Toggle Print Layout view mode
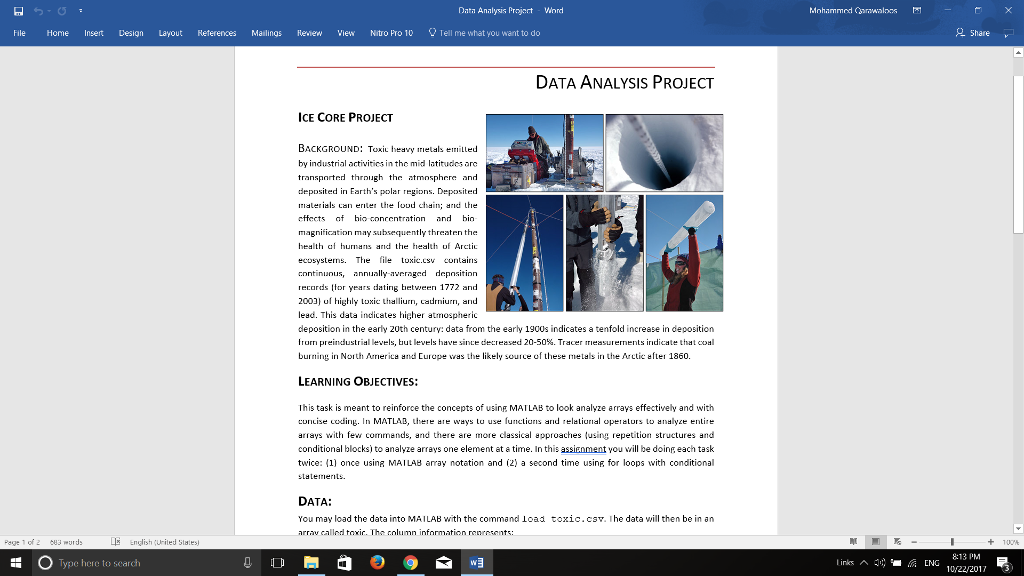The image size is (1024, 576). [x=876, y=540]
